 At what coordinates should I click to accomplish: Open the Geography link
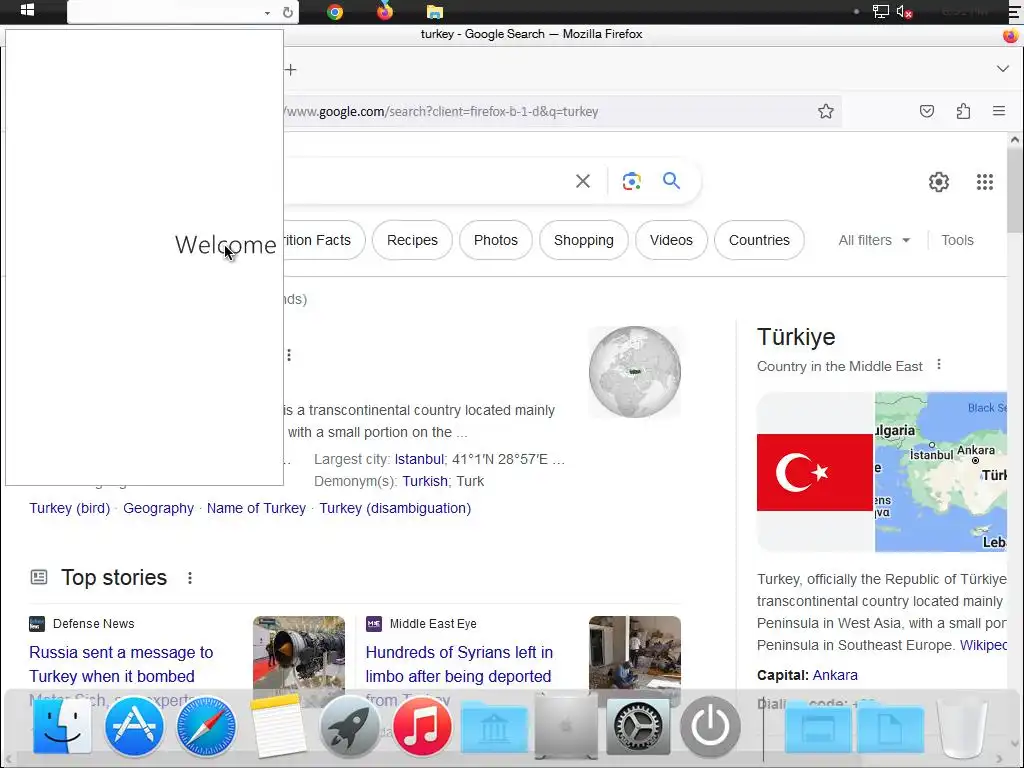(x=158, y=508)
